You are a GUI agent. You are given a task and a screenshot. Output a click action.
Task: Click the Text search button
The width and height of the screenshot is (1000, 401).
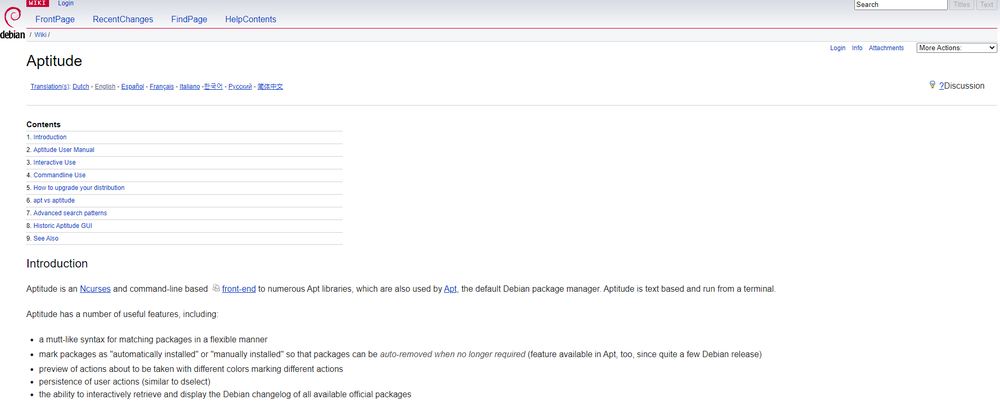point(986,4)
